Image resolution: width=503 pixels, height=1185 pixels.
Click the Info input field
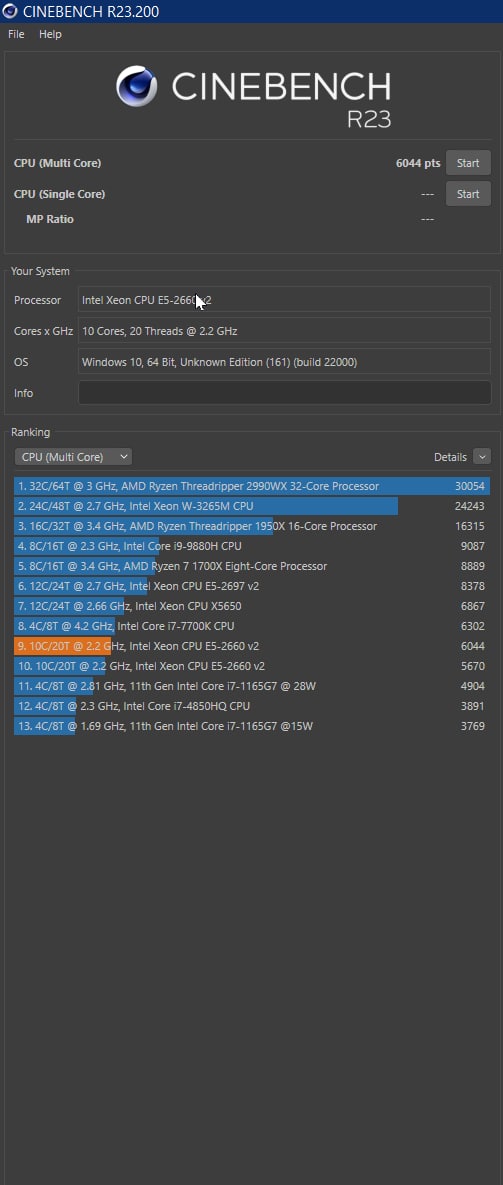(x=284, y=393)
